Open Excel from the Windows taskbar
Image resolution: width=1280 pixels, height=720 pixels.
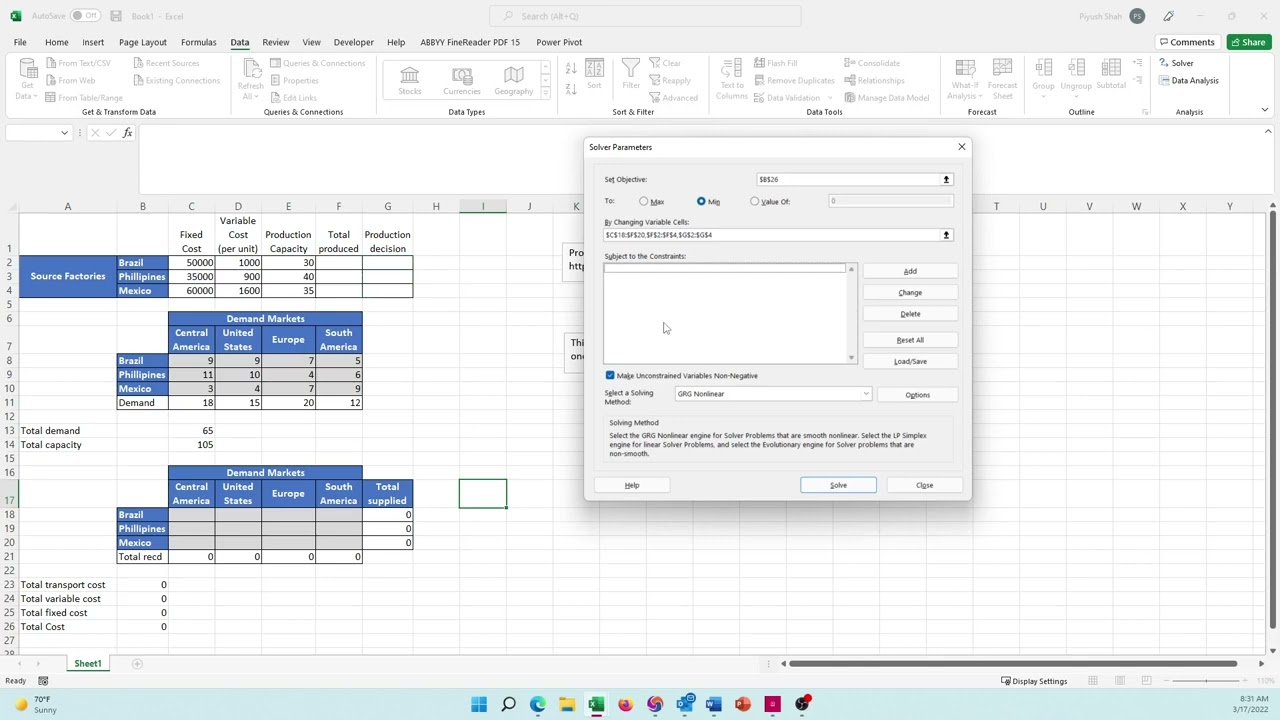point(596,704)
